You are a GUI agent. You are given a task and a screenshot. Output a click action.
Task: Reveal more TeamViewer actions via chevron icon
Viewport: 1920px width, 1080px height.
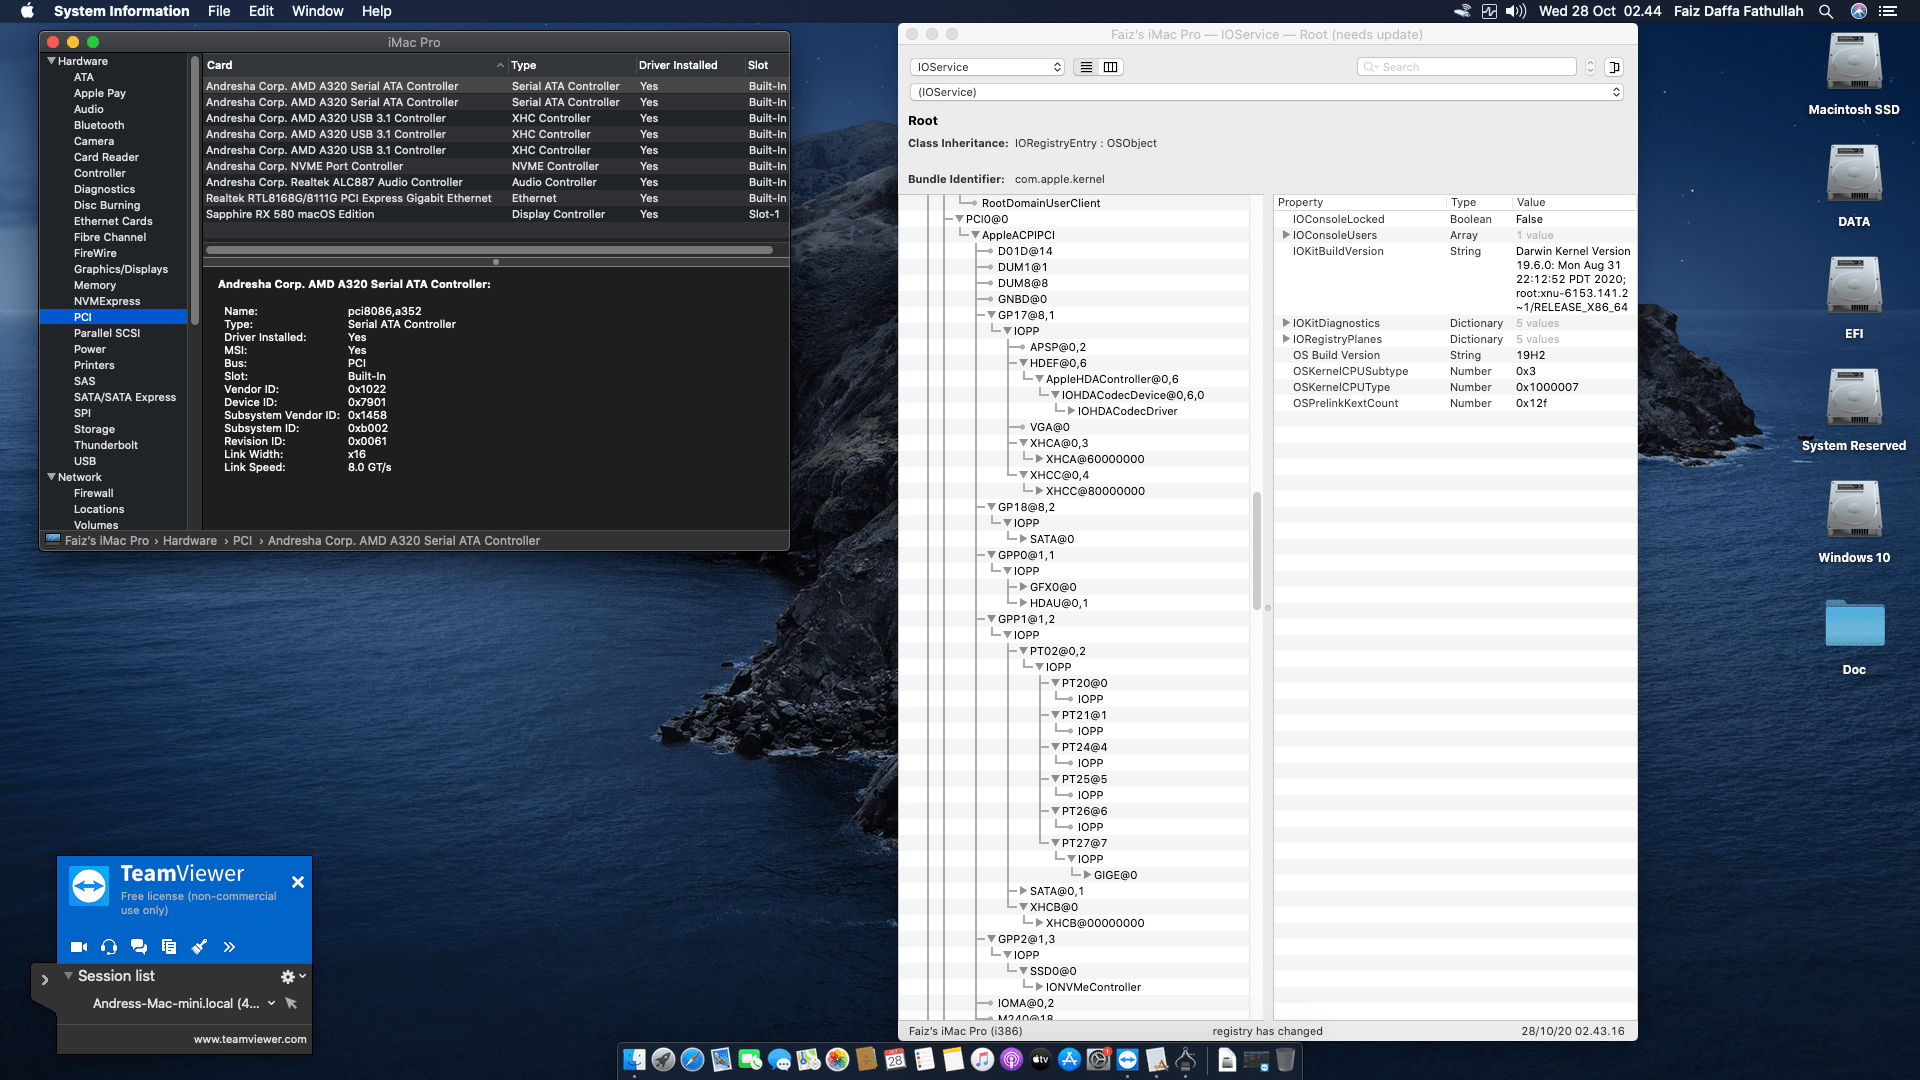[x=230, y=946]
